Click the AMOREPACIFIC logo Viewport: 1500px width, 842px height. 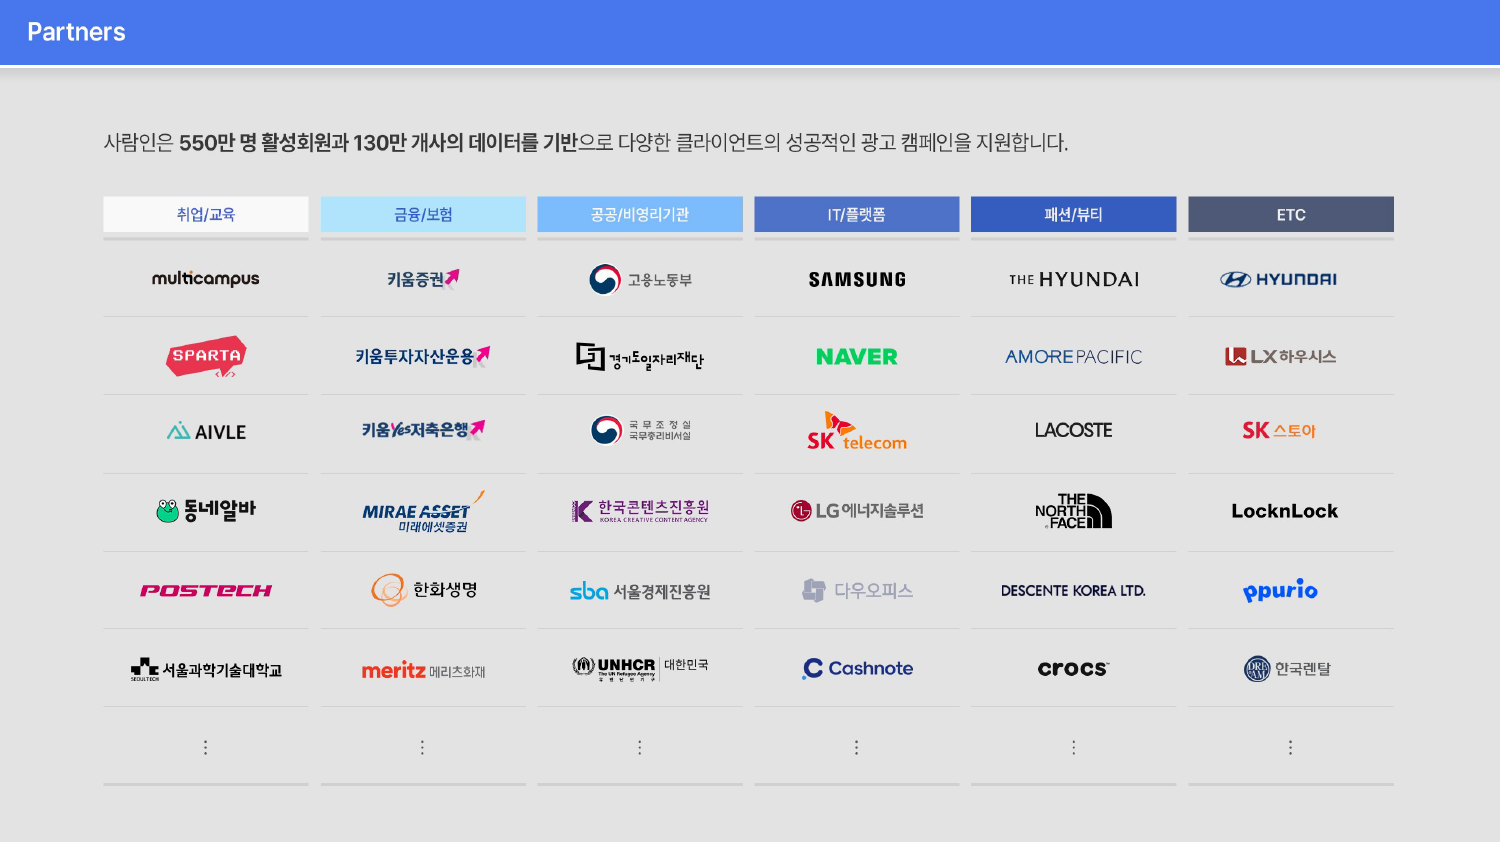(1074, 357)
